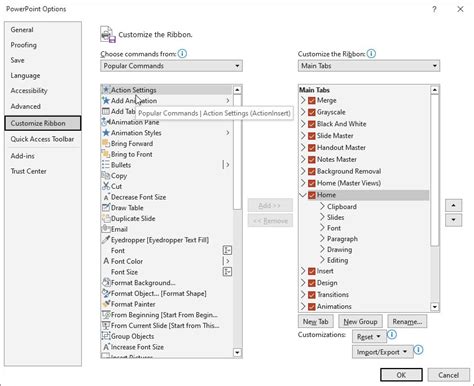Select the Action Settings command row
This screenshot has width=474, height=386.
click(x=167, y=90)
